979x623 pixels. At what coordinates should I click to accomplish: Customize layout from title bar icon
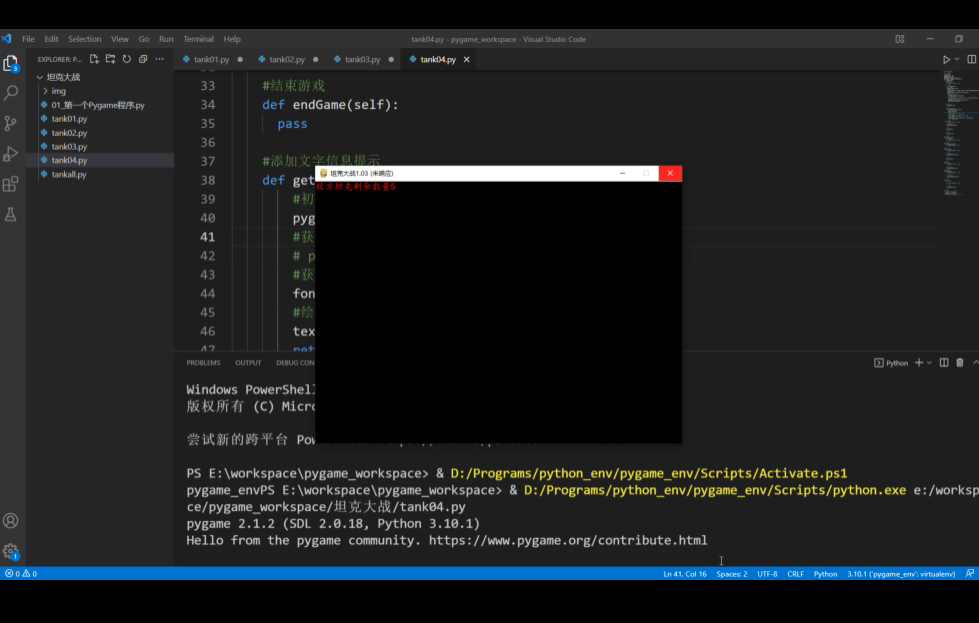pyautogui.click(x=900, y=39)
